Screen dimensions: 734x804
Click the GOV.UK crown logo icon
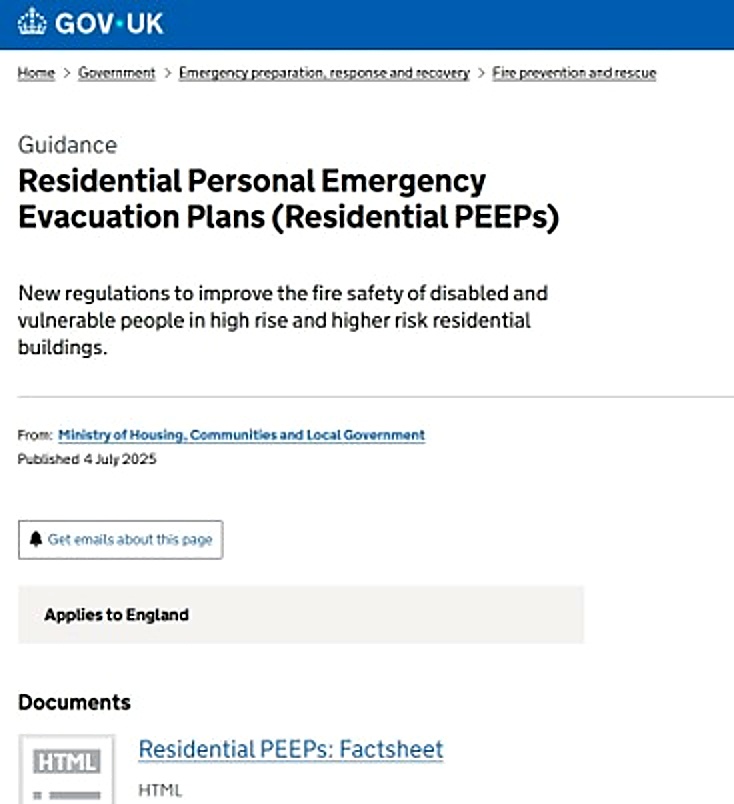(x=32, y=23)
